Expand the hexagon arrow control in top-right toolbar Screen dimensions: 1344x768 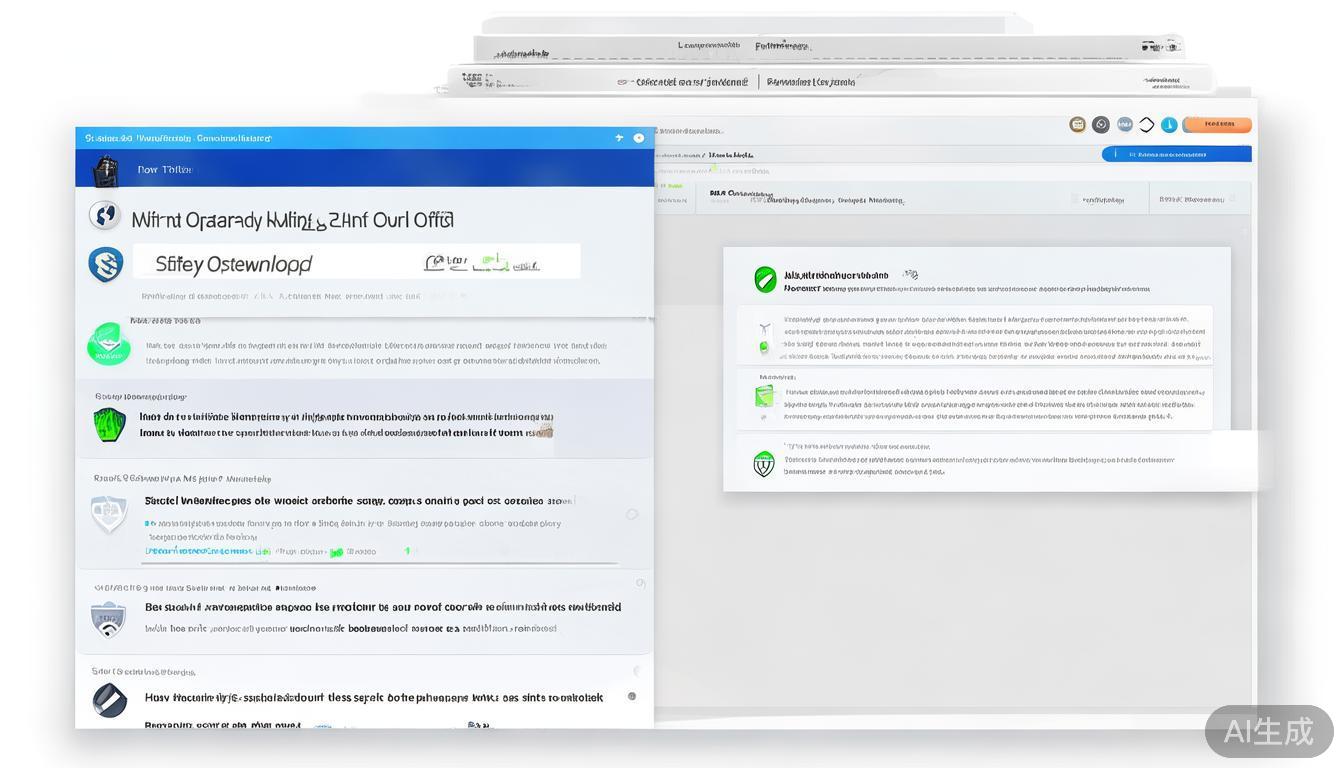pyautogui.click(x=1146, y=125)
